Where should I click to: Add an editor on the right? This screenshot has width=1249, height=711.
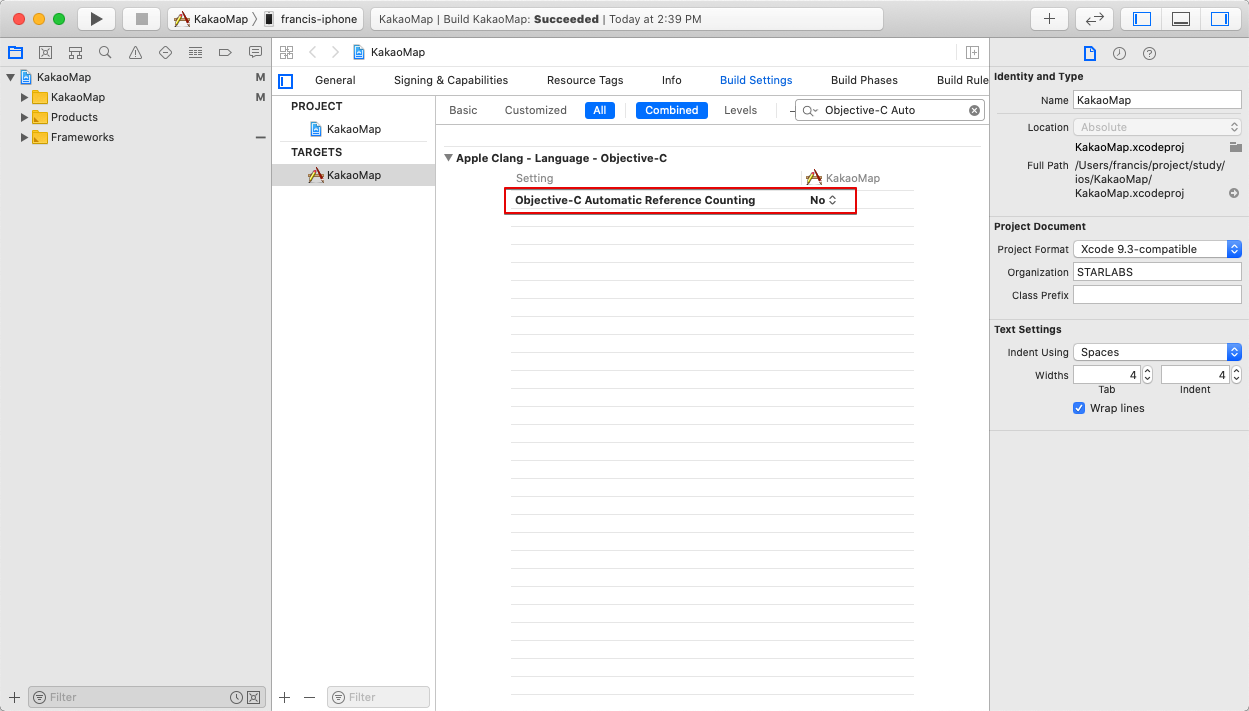pos(972,52)
